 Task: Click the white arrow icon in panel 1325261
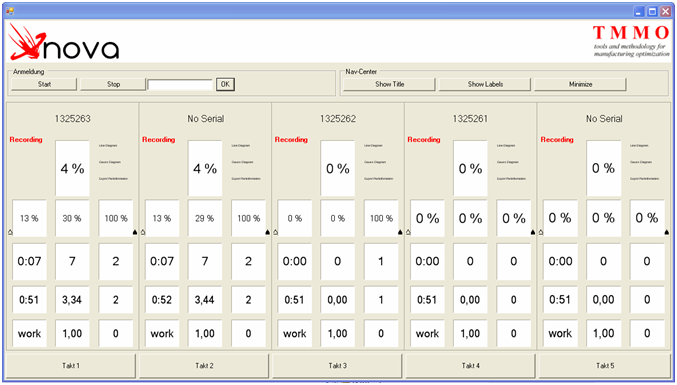point(408,232)
